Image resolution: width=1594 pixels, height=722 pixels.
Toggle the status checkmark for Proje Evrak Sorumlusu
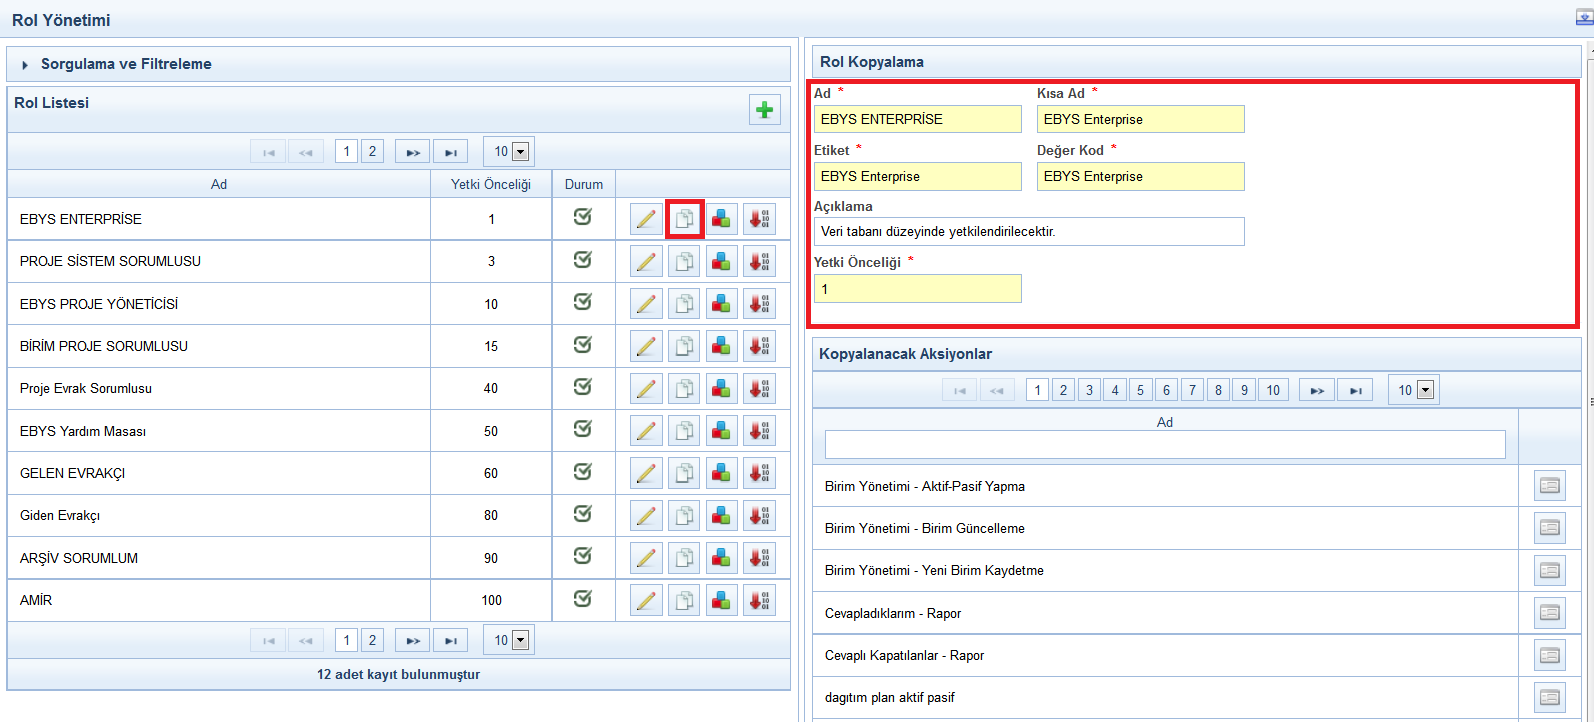point(583,387)
